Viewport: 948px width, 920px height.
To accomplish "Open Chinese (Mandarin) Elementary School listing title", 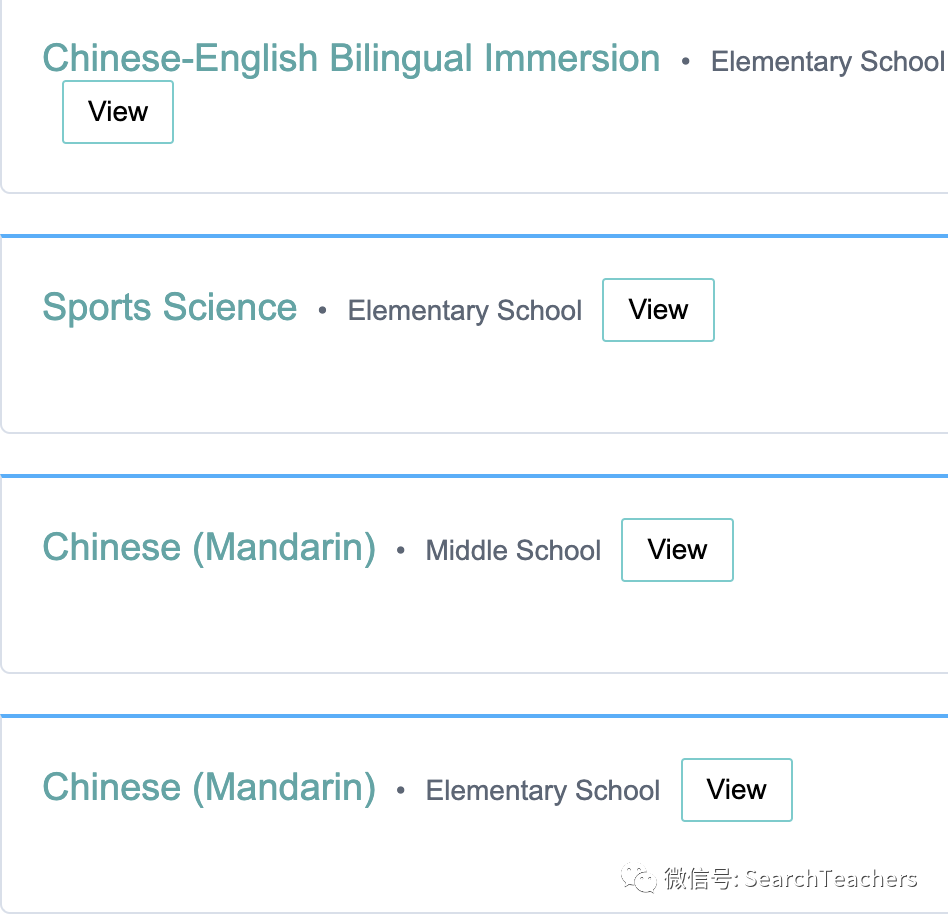I will 209,788.
